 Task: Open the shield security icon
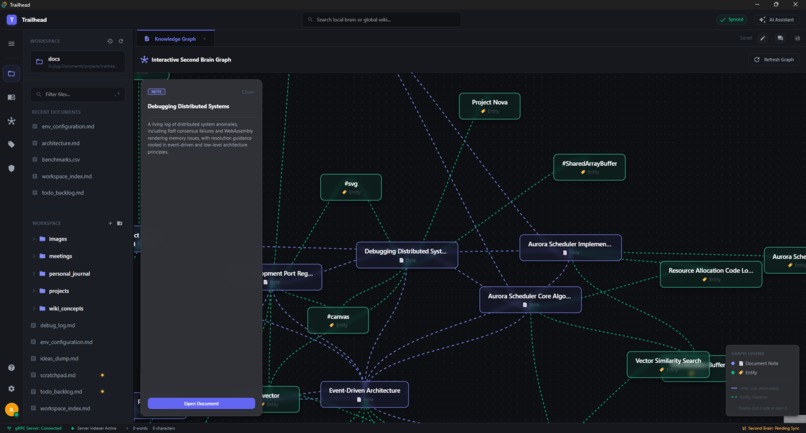[11, 168]
